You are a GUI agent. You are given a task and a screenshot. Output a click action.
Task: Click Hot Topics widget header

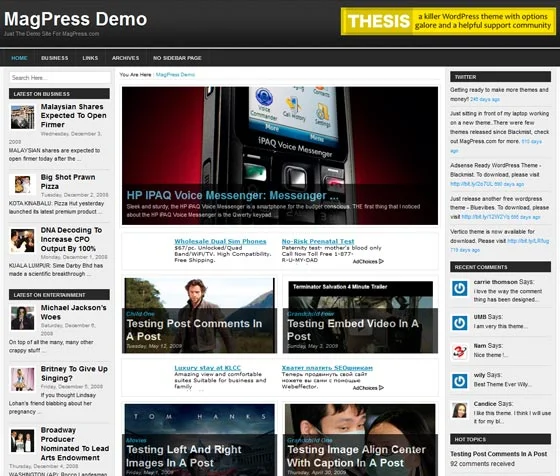click(x=500, y=439)
